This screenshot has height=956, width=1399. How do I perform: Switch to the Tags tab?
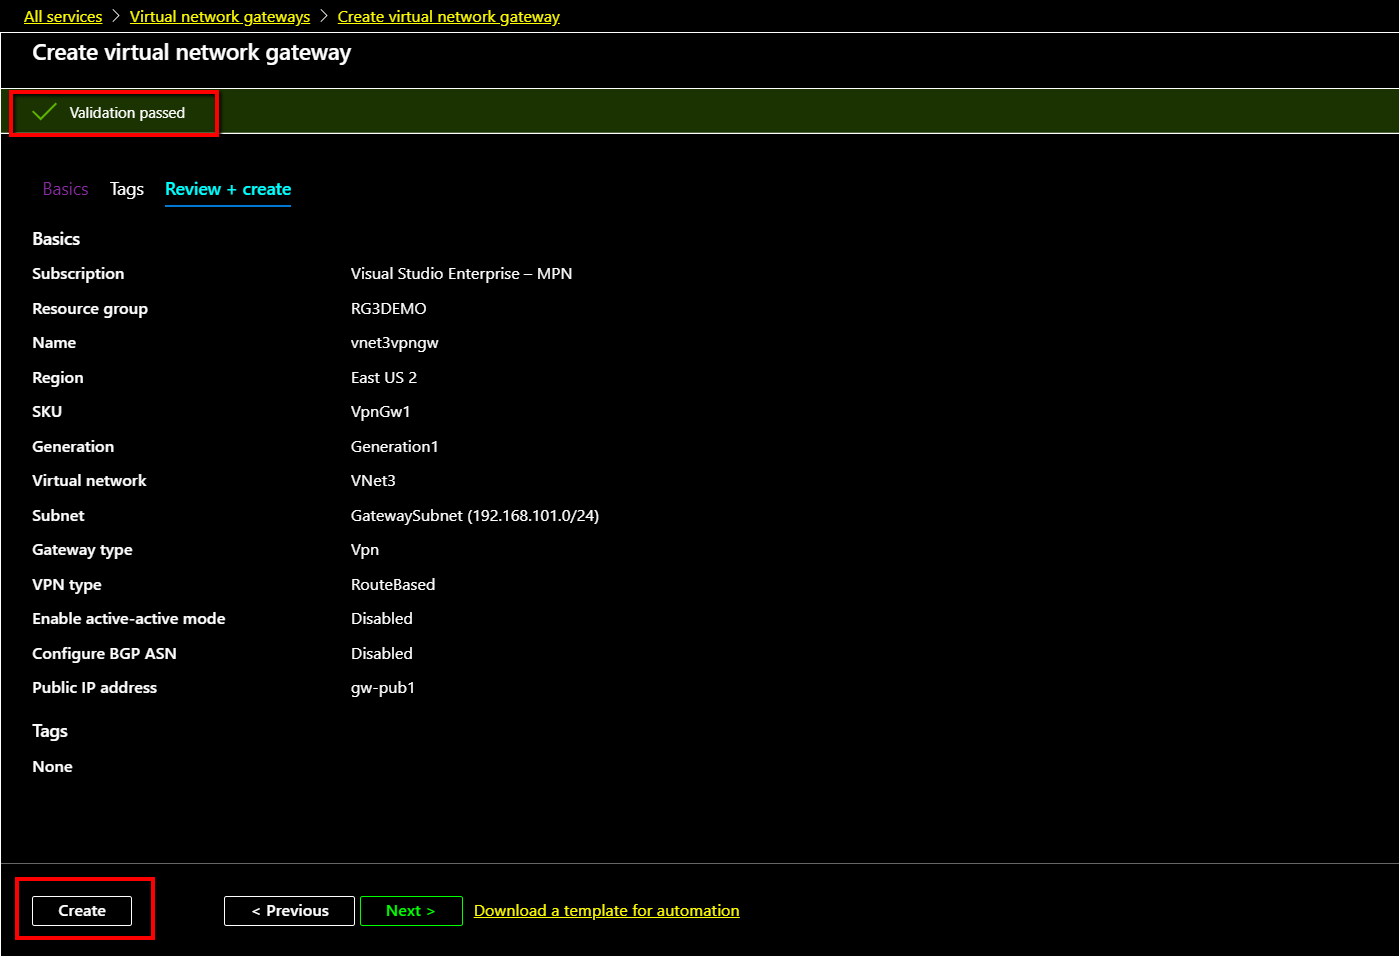coord(127,189)
